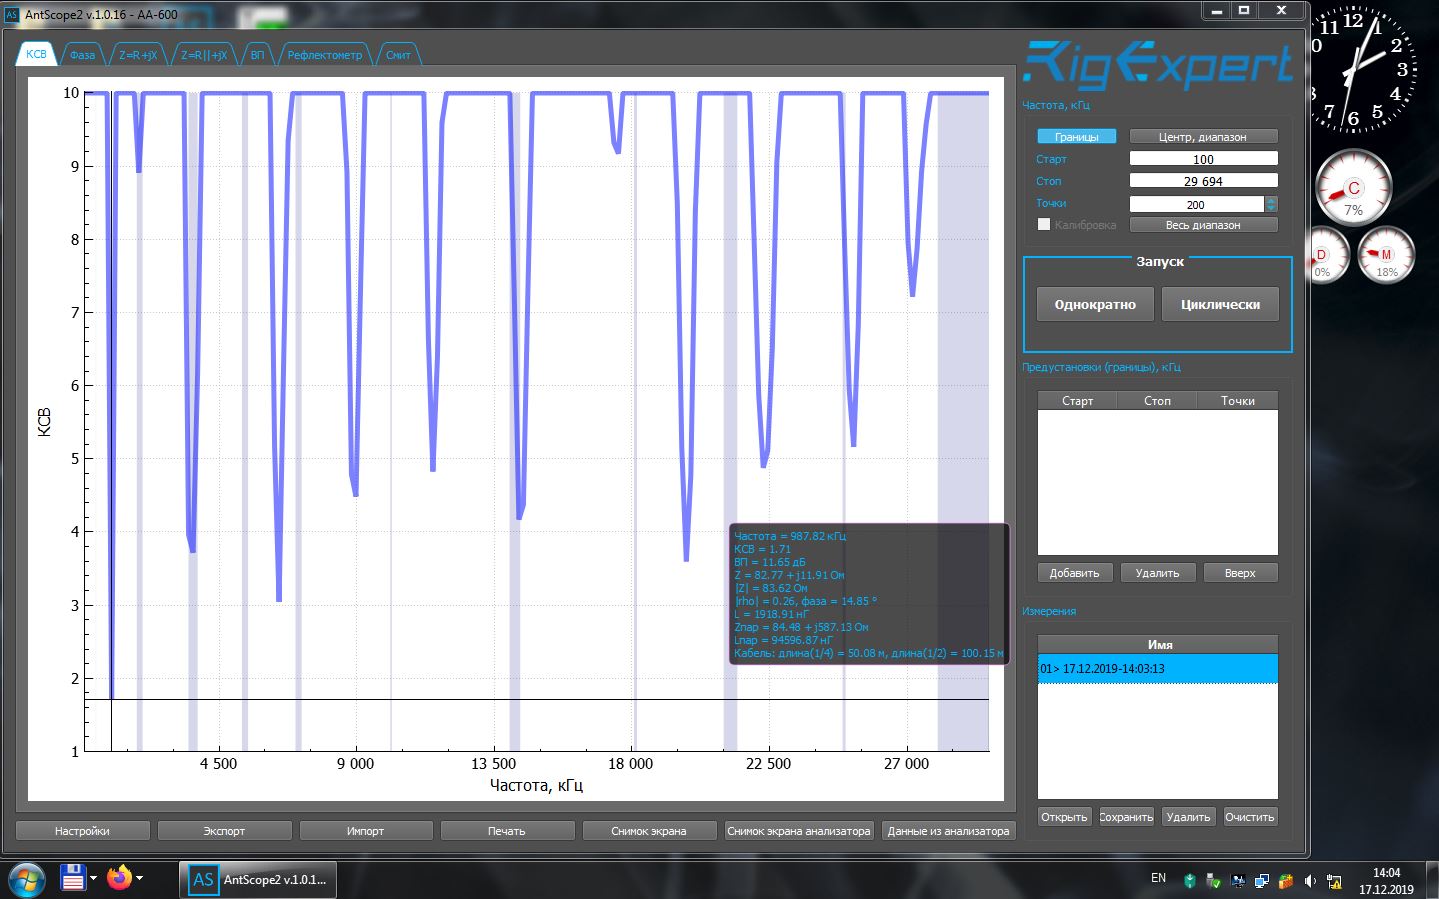The height and width of the screenshot is (899, 1439).
Task: Click the CPU usage gauge gadget
Action: point(1353,189)
